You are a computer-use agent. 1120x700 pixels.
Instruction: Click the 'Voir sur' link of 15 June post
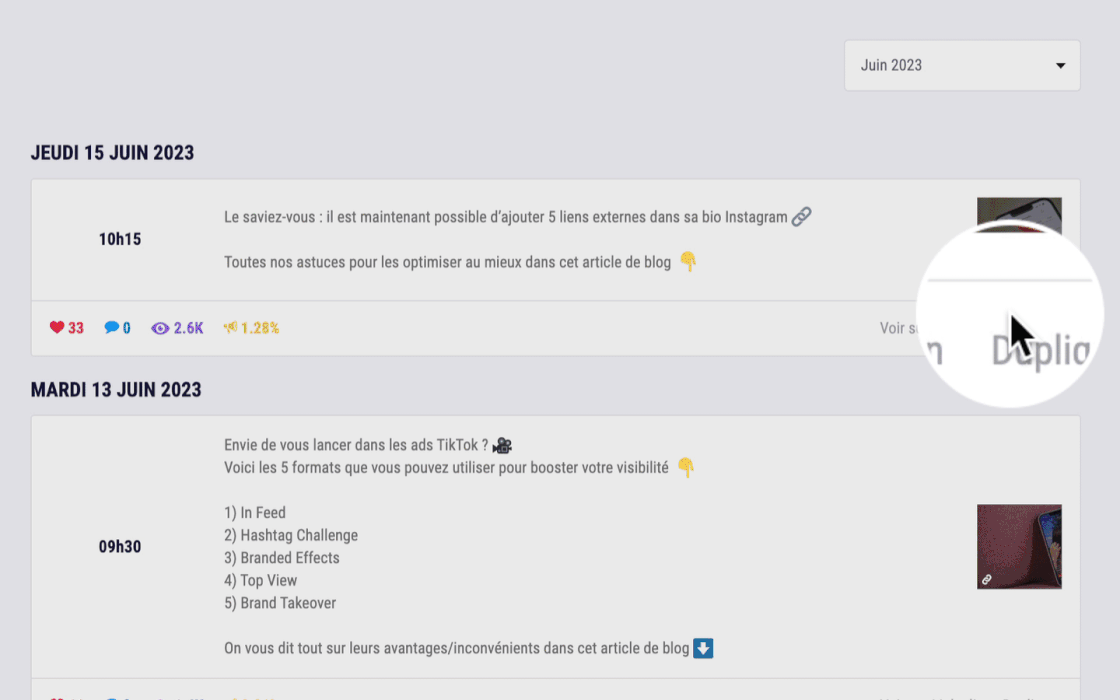(x=893, y=328)
